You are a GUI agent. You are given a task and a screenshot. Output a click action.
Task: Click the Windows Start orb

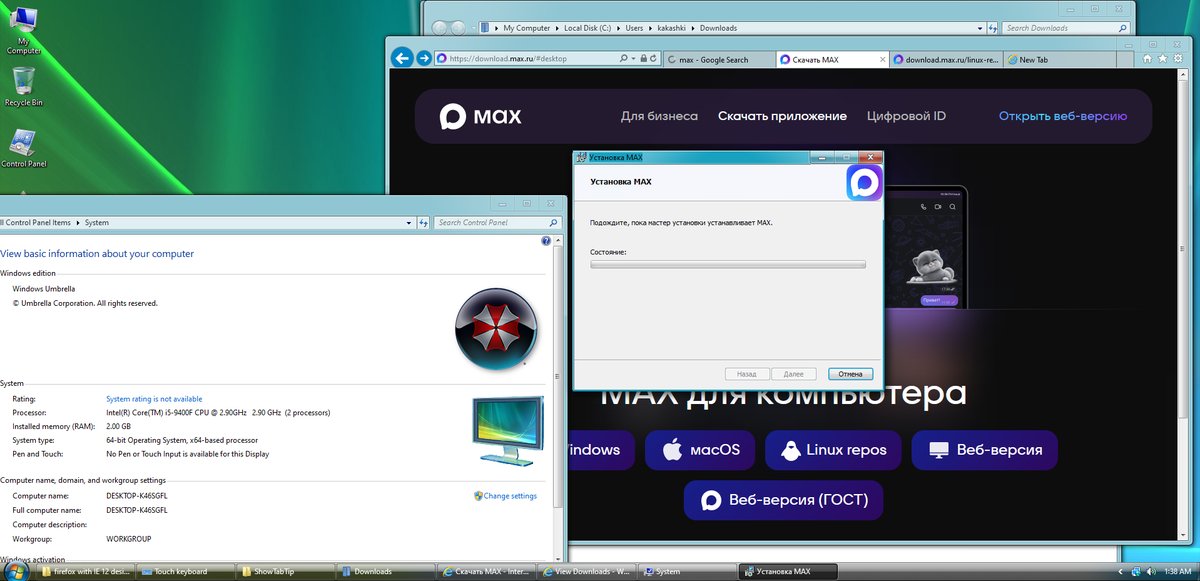point(16,571)
